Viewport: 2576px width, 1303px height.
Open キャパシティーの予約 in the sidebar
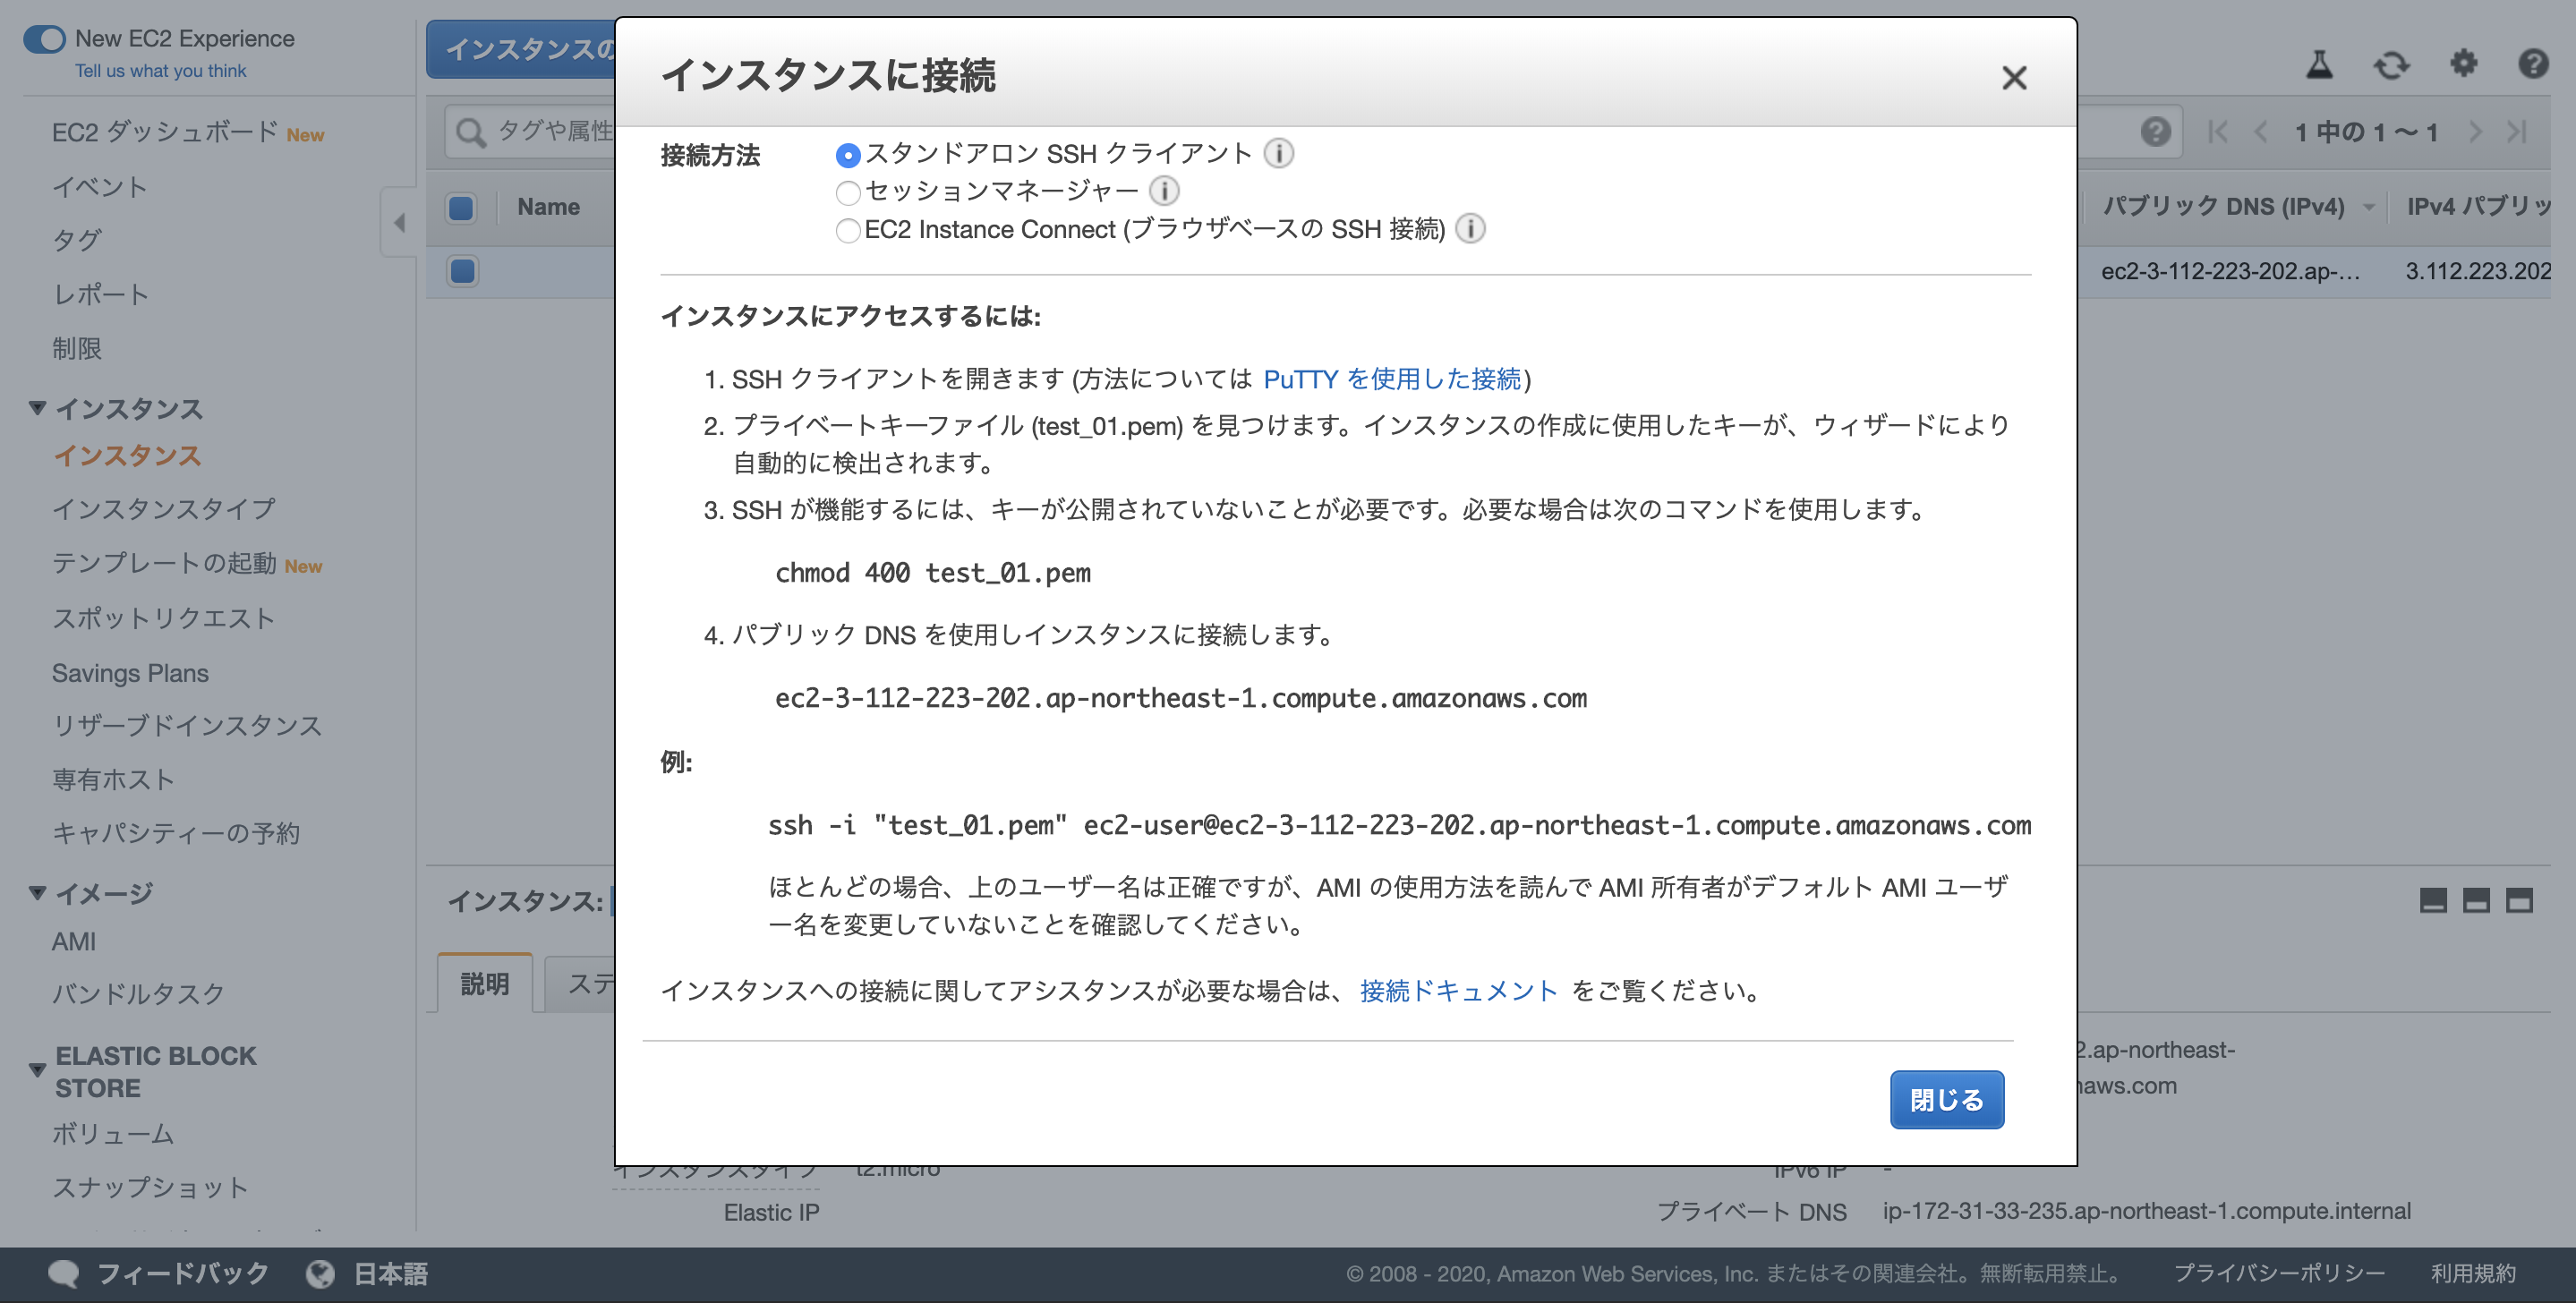coord(176,833)
